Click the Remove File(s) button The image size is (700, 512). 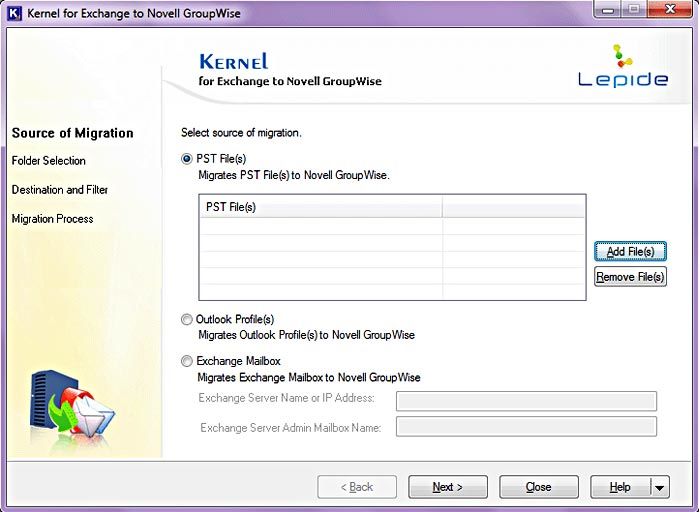click(630, 277)
